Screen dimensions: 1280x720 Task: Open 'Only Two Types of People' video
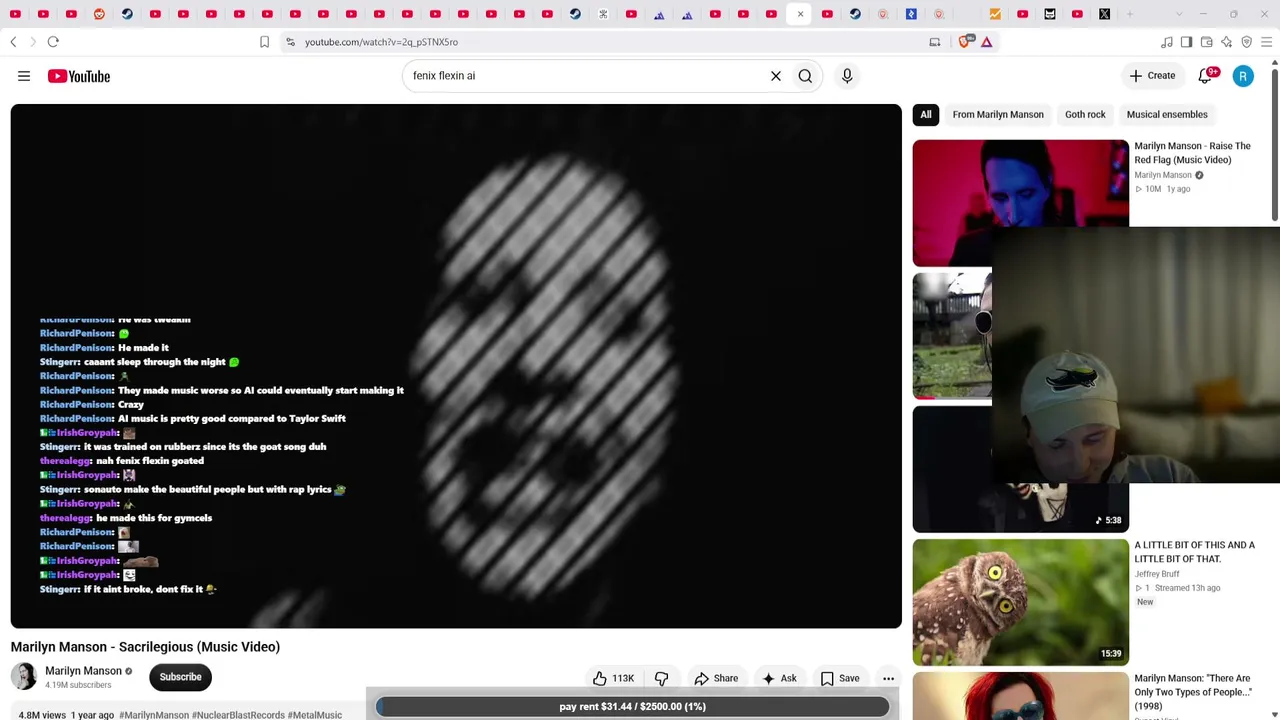pyautogui.click(x=1192, y=692)
